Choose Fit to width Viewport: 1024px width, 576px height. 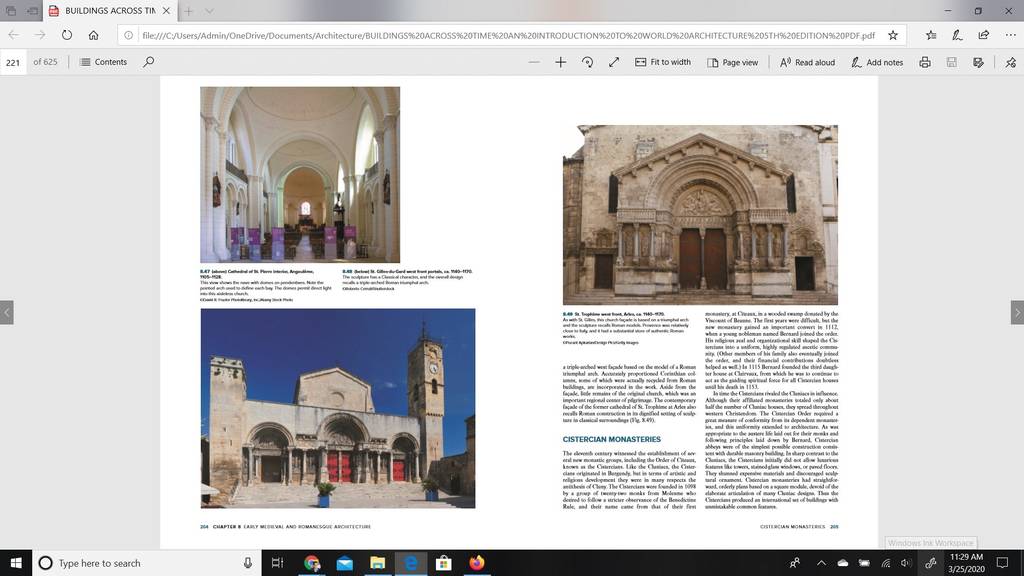point(663,62)
